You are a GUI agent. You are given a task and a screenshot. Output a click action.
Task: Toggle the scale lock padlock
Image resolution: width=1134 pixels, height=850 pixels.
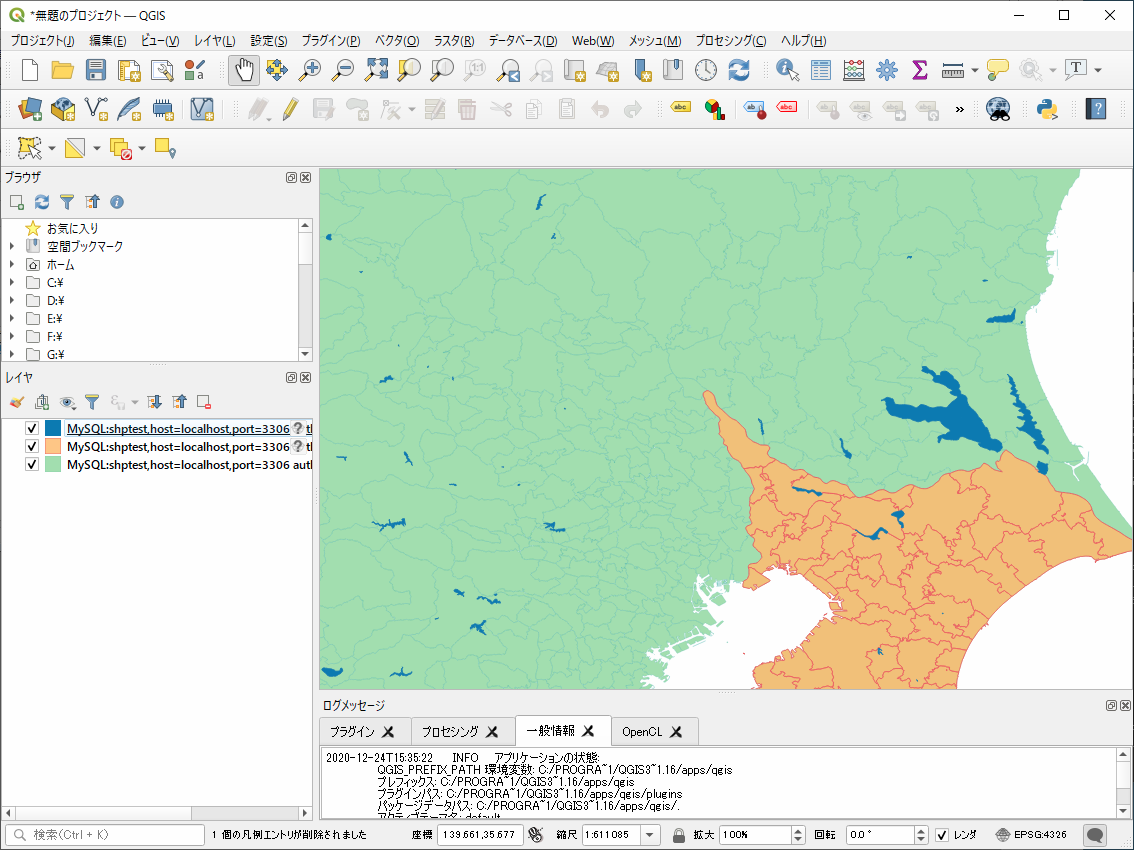click(678, 835)
